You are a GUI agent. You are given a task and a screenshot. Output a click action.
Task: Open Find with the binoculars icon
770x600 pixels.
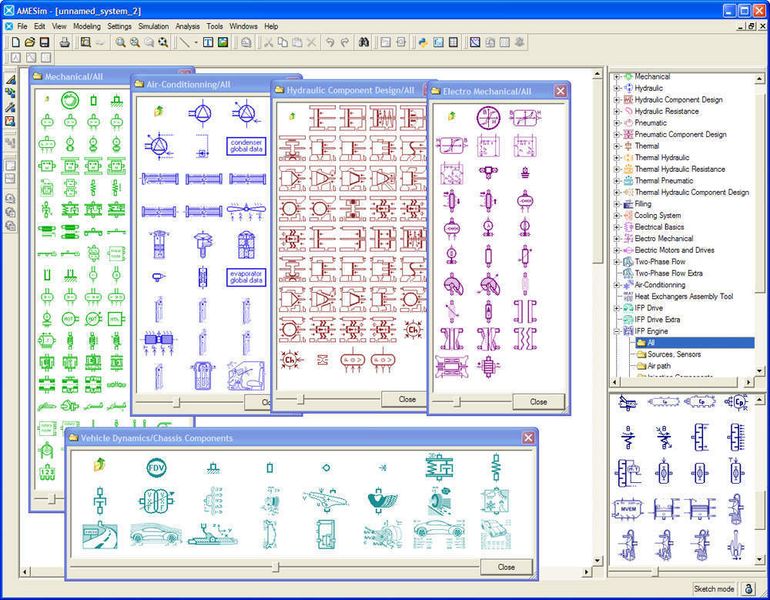364,42
